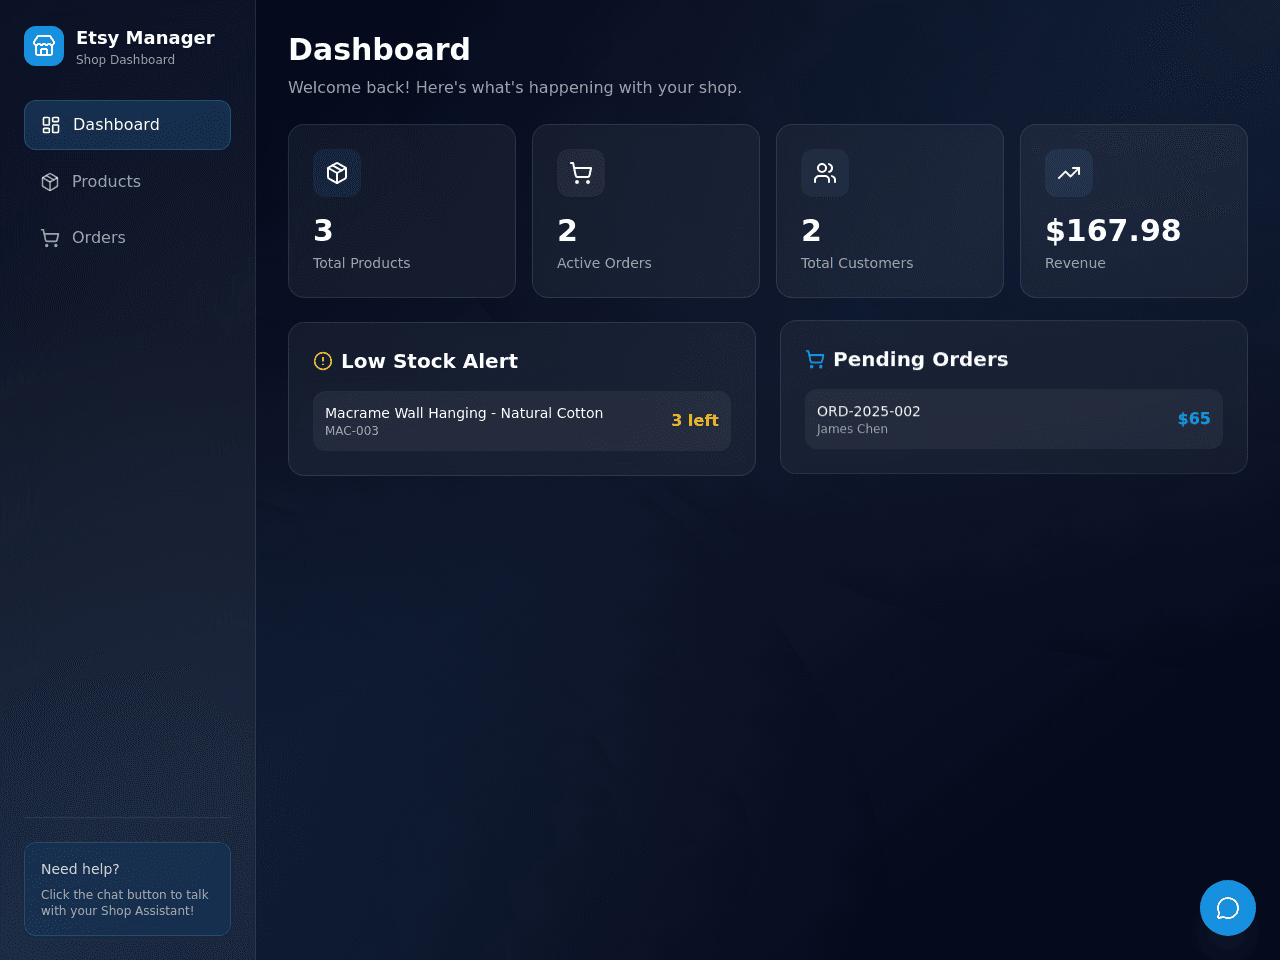Click the Active Orders label

[x=604, y=263]
